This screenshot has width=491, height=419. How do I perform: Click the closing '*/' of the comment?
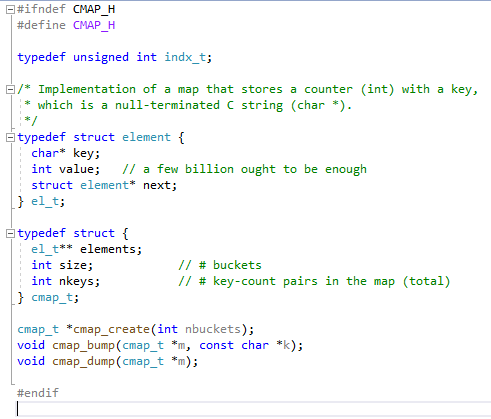pyautogui.click(x=31, y=120)
